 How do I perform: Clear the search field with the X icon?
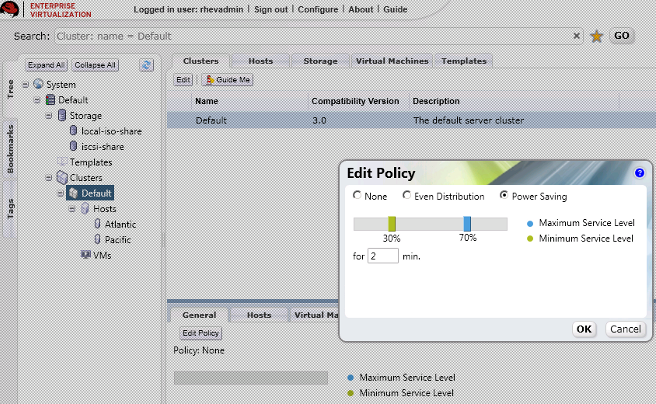coord(577,36)
